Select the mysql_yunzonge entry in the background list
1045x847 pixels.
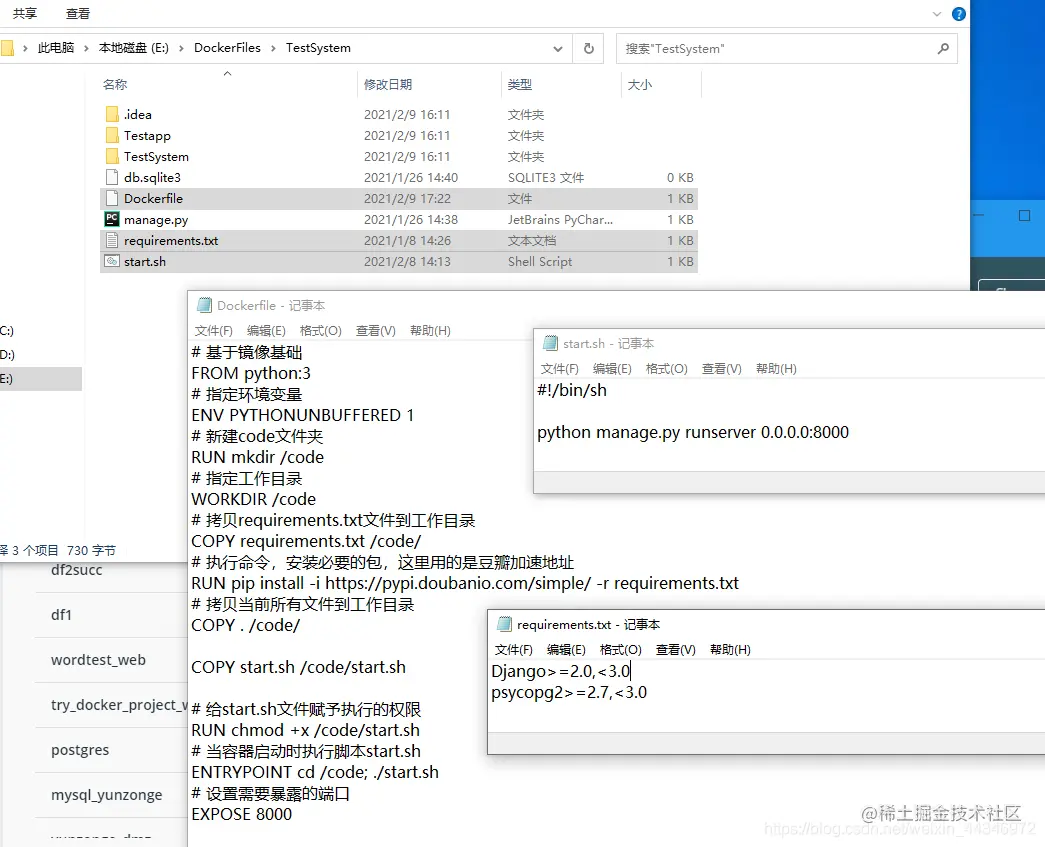coord(107,795)
